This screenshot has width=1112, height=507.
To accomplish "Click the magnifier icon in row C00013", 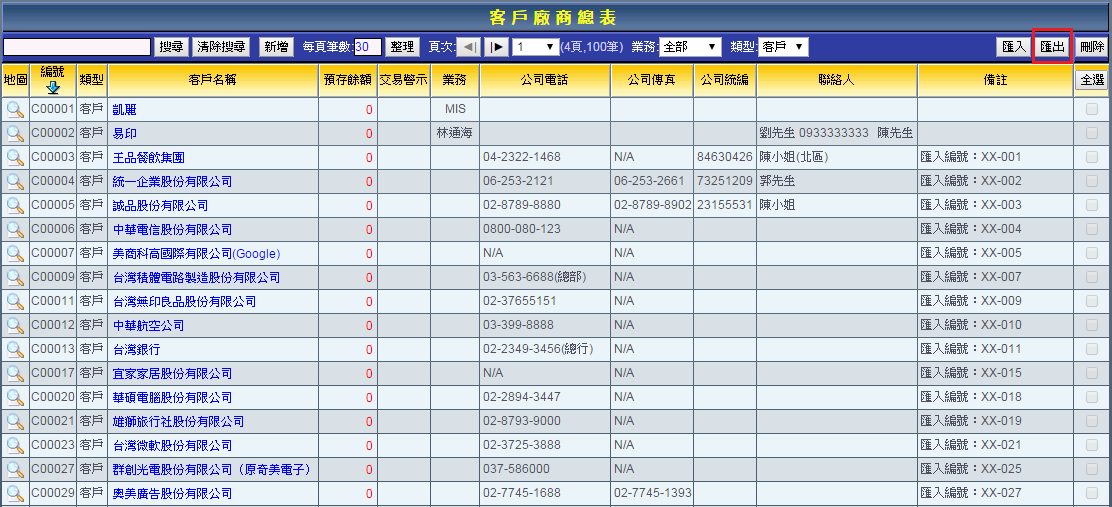I will coord(15,349).
